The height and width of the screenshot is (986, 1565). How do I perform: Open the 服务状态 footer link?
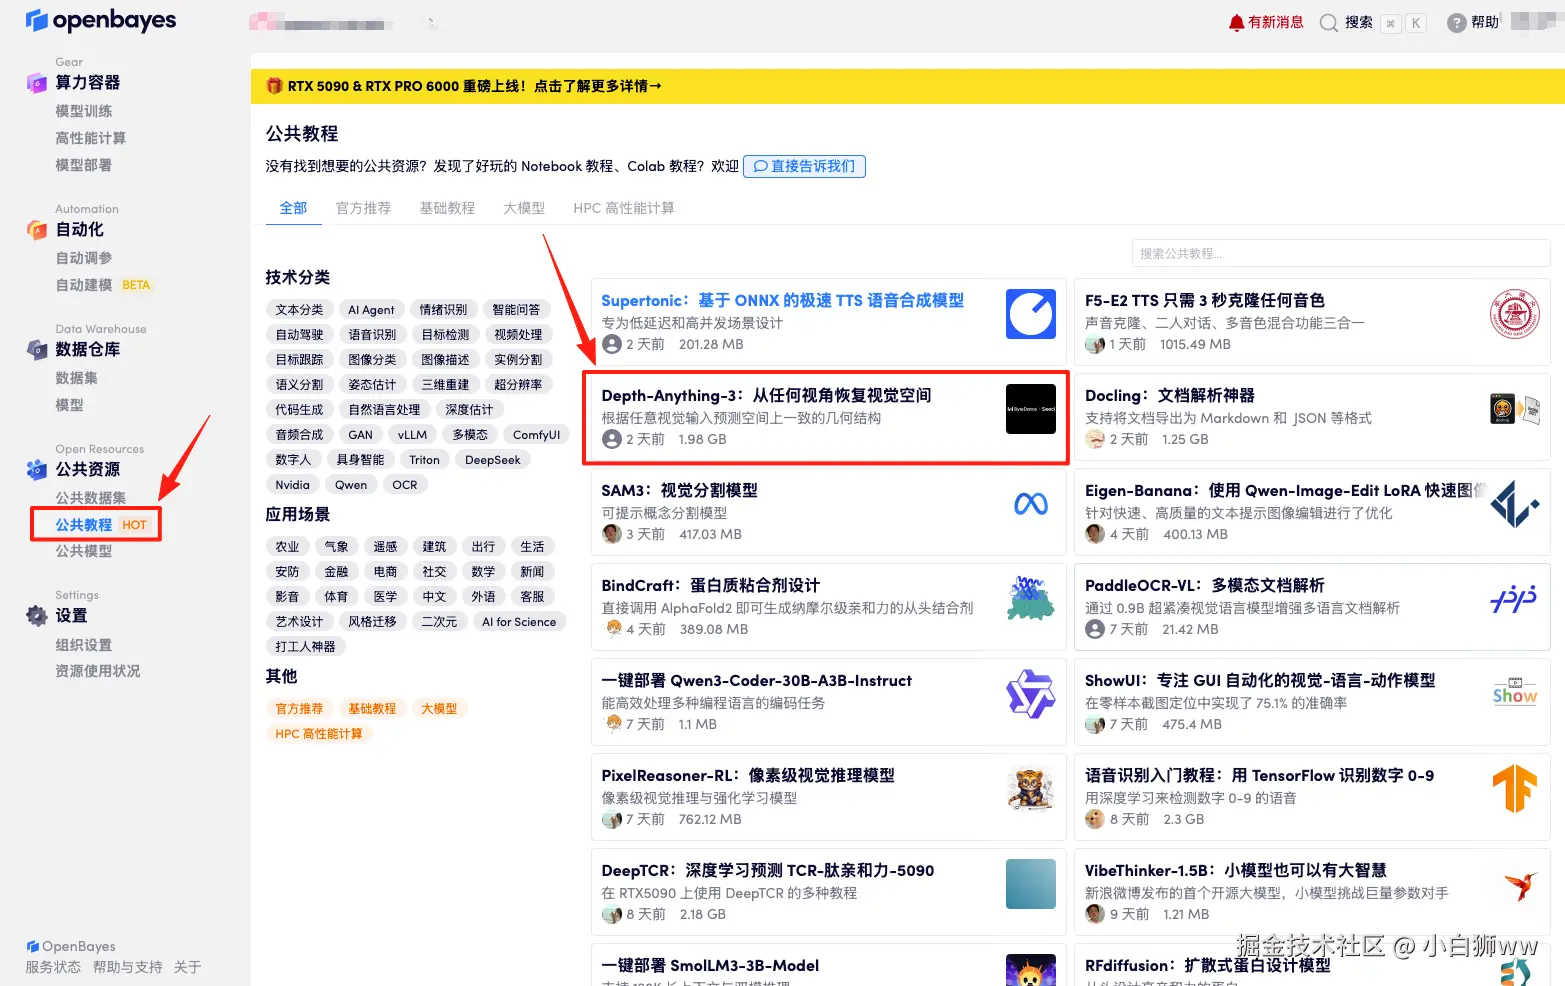53,967
